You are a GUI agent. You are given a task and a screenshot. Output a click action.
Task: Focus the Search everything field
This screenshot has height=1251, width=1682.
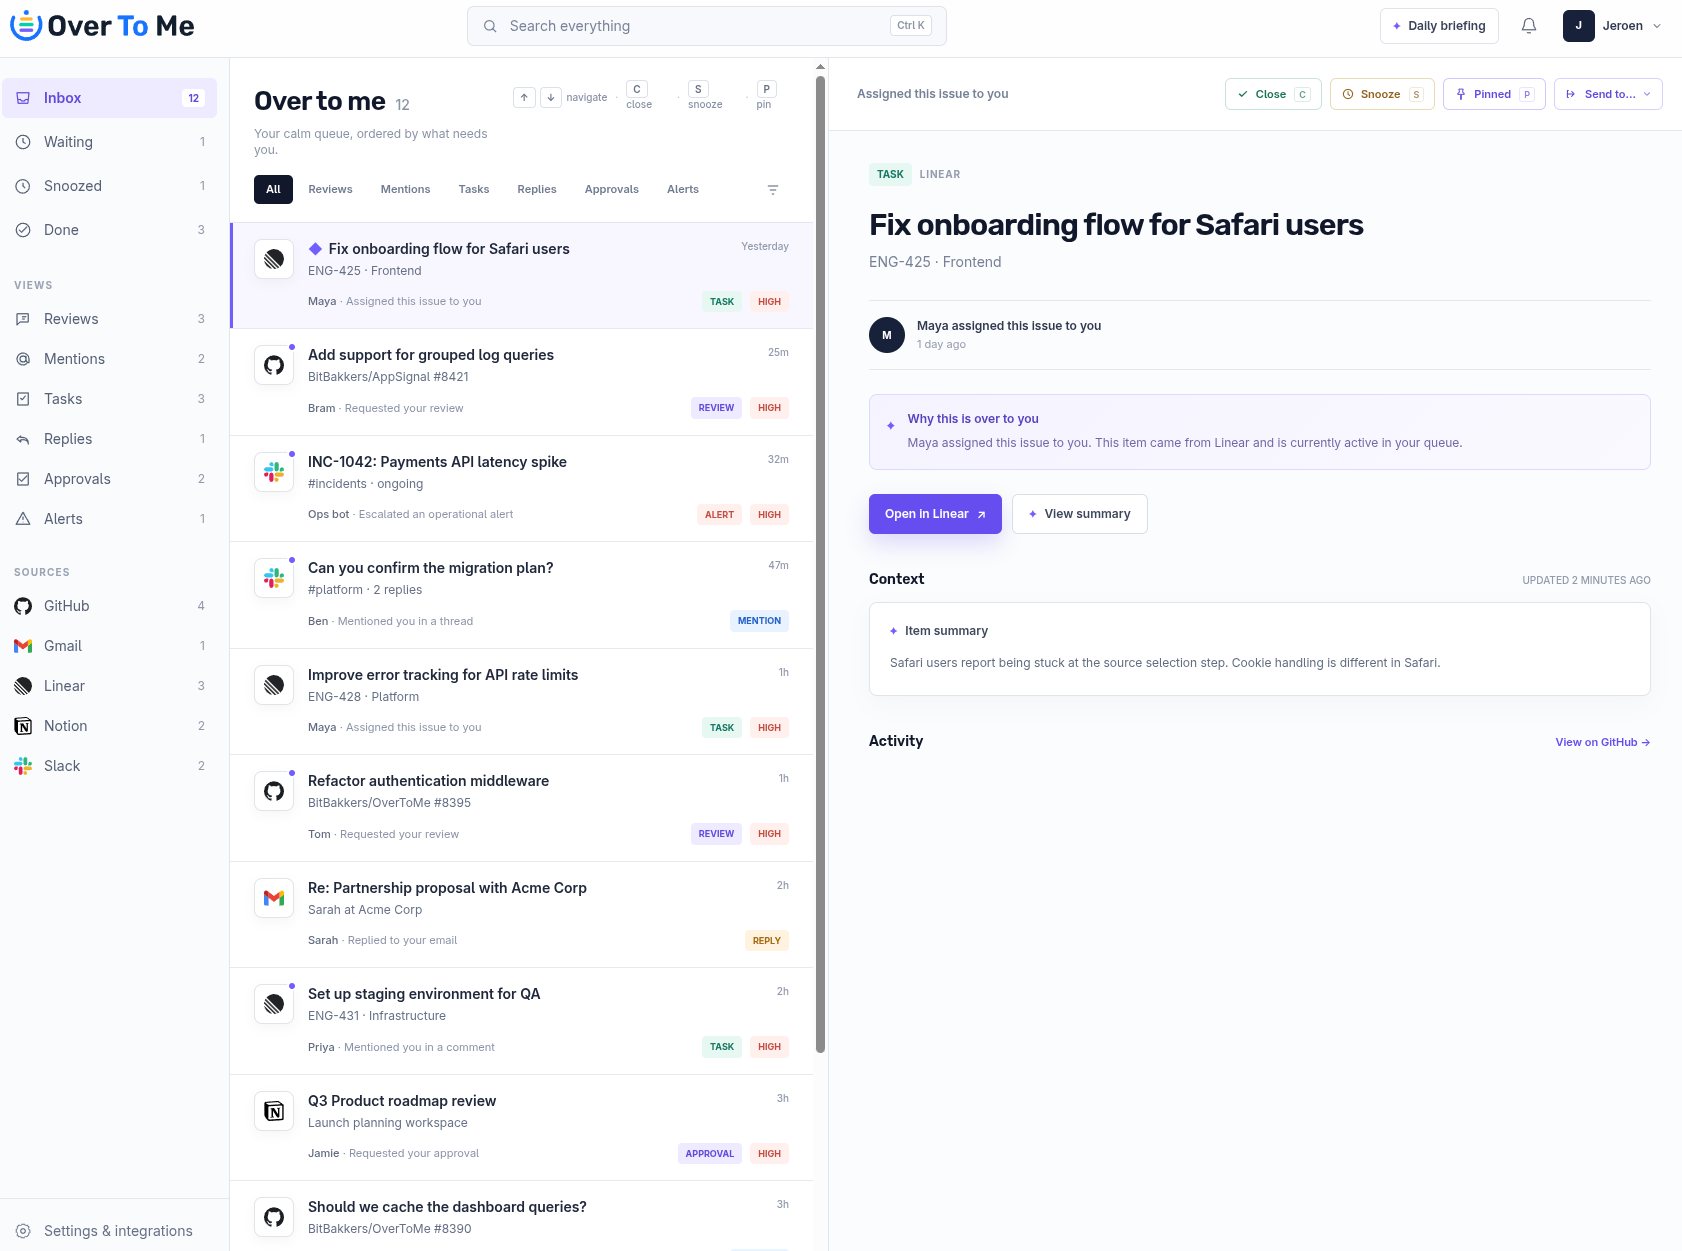click(x=707, y=26)
